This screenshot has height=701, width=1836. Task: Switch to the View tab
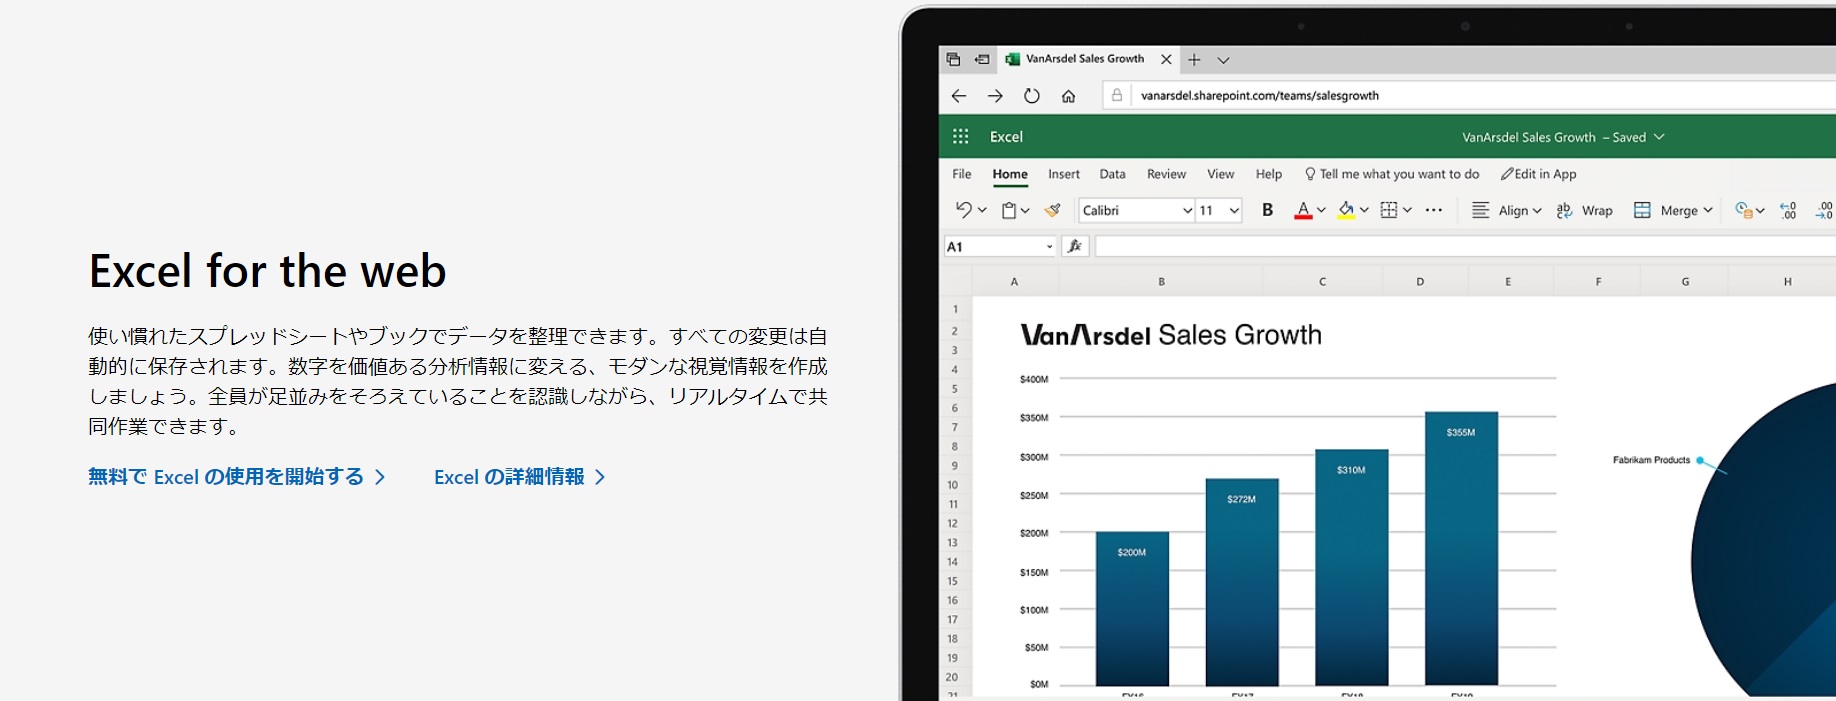(x=1220, y=174)
